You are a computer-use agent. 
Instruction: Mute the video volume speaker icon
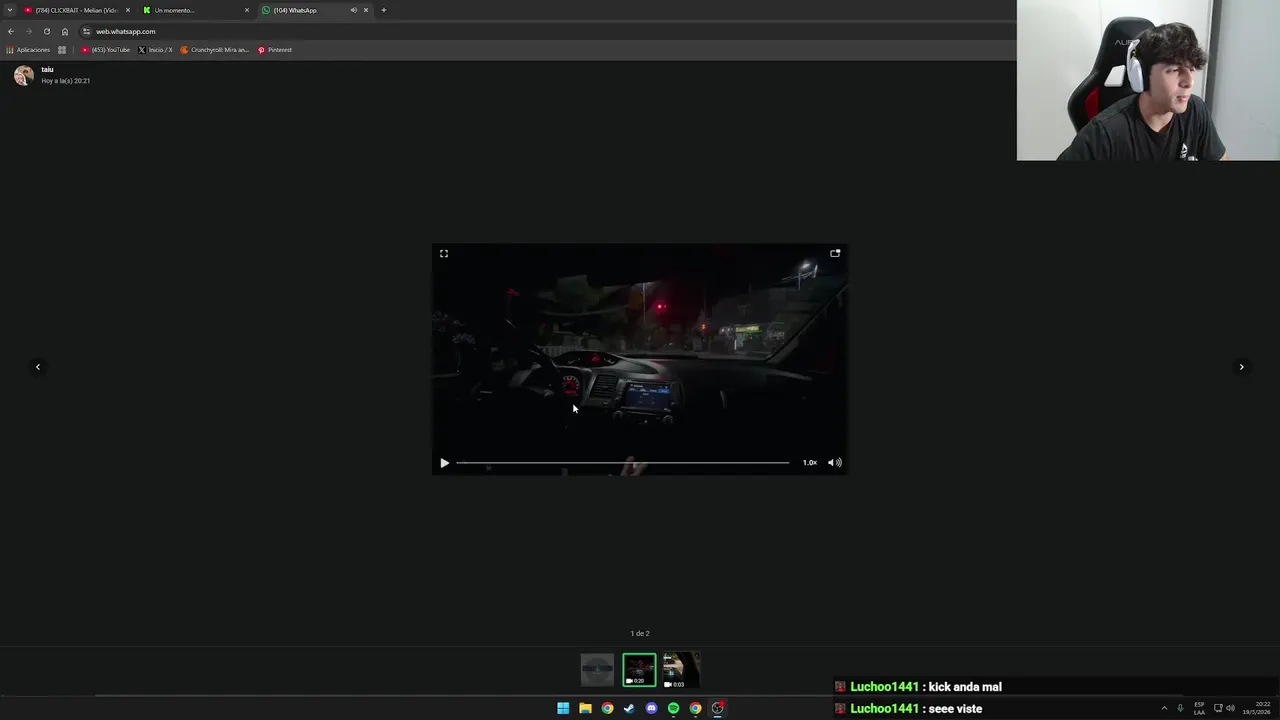(835, 463)
